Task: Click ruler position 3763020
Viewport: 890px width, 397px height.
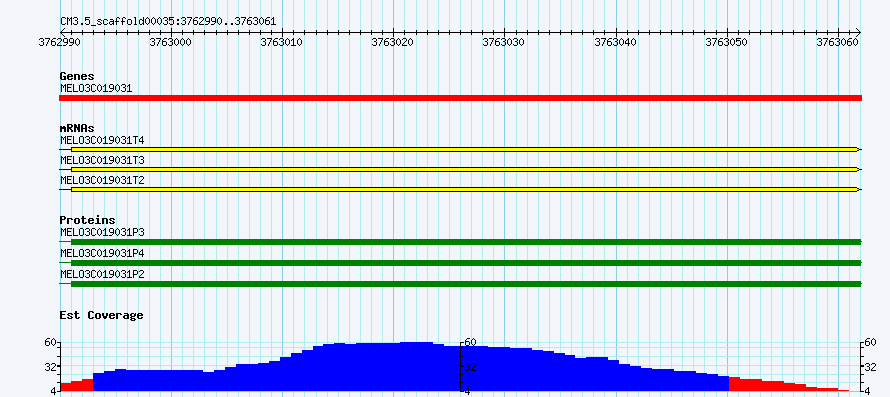Action: [x=393, y=42]
